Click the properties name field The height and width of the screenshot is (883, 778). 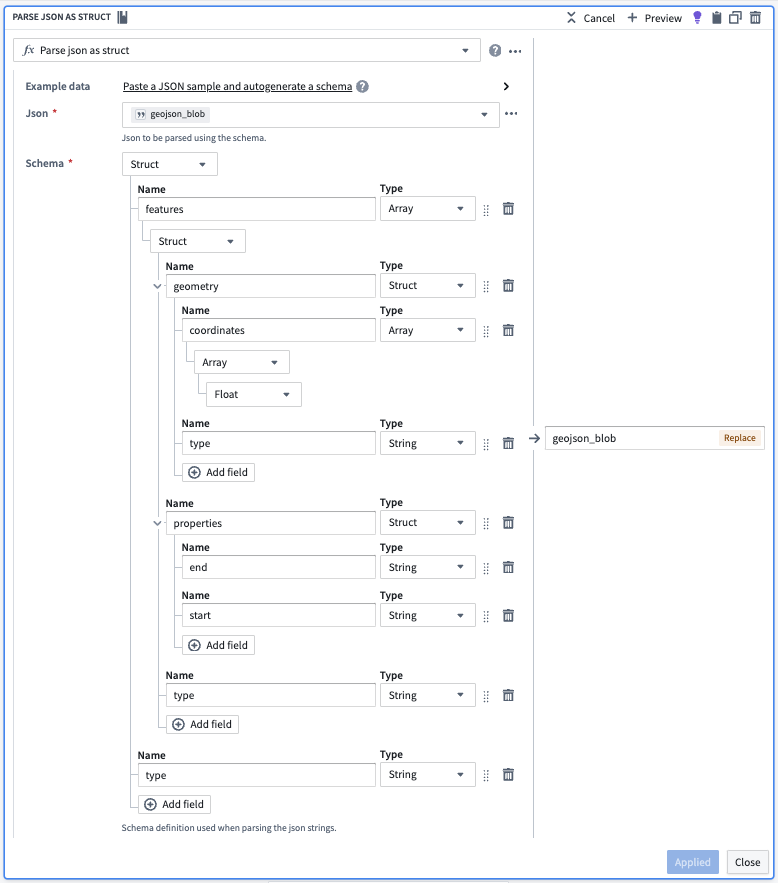(270, 523)
